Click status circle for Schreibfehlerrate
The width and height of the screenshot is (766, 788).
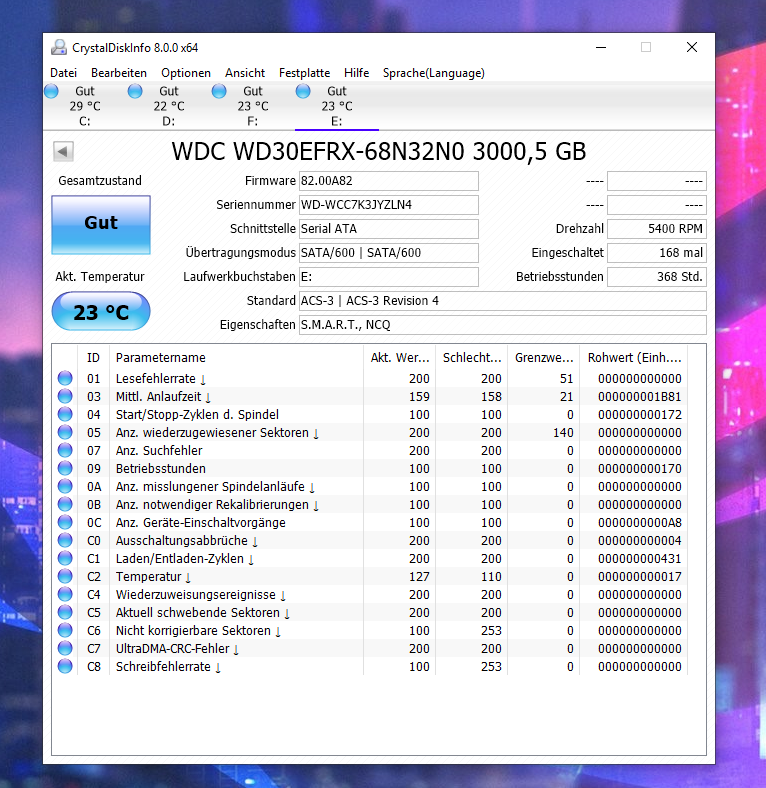coord(65,666)
